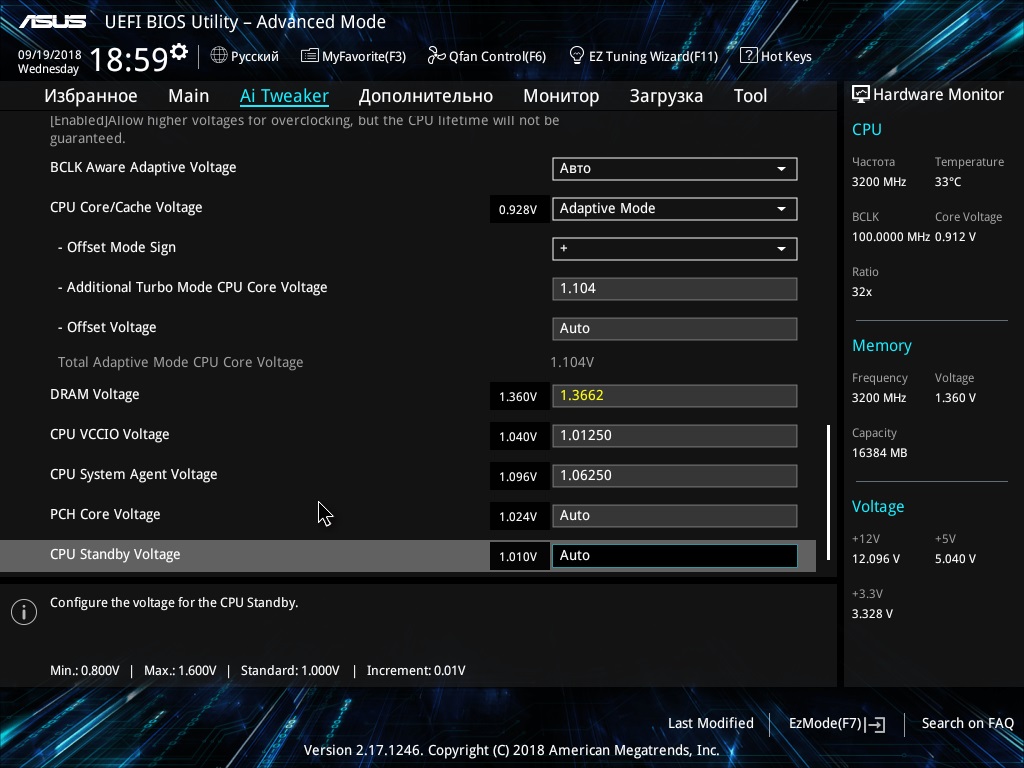Open BCLK Aware Adaptive Voltage dropdown
The width and height of the screenshot is (1024, 768).
[675, 168]
